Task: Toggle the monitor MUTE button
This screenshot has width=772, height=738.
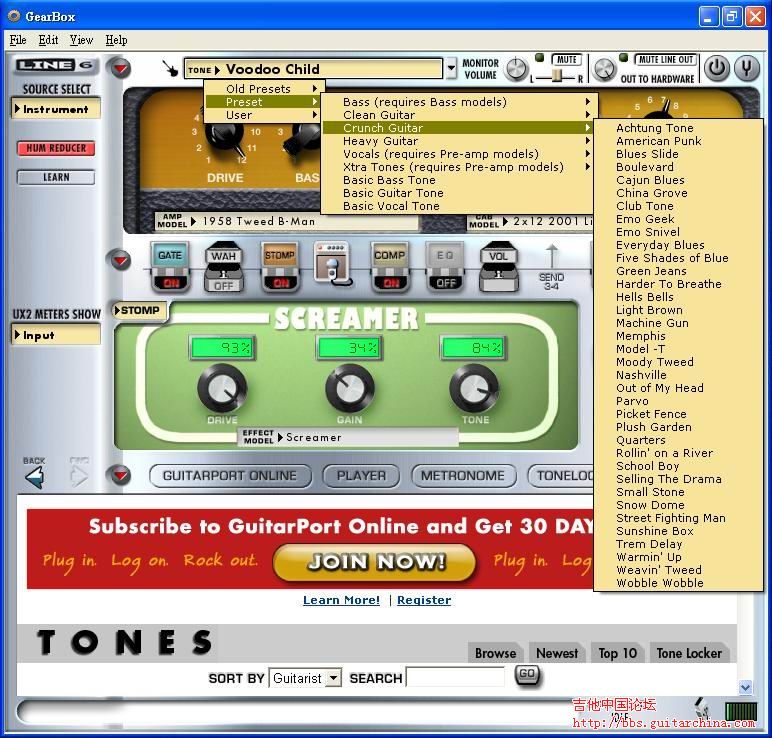Action: [567, 60]
